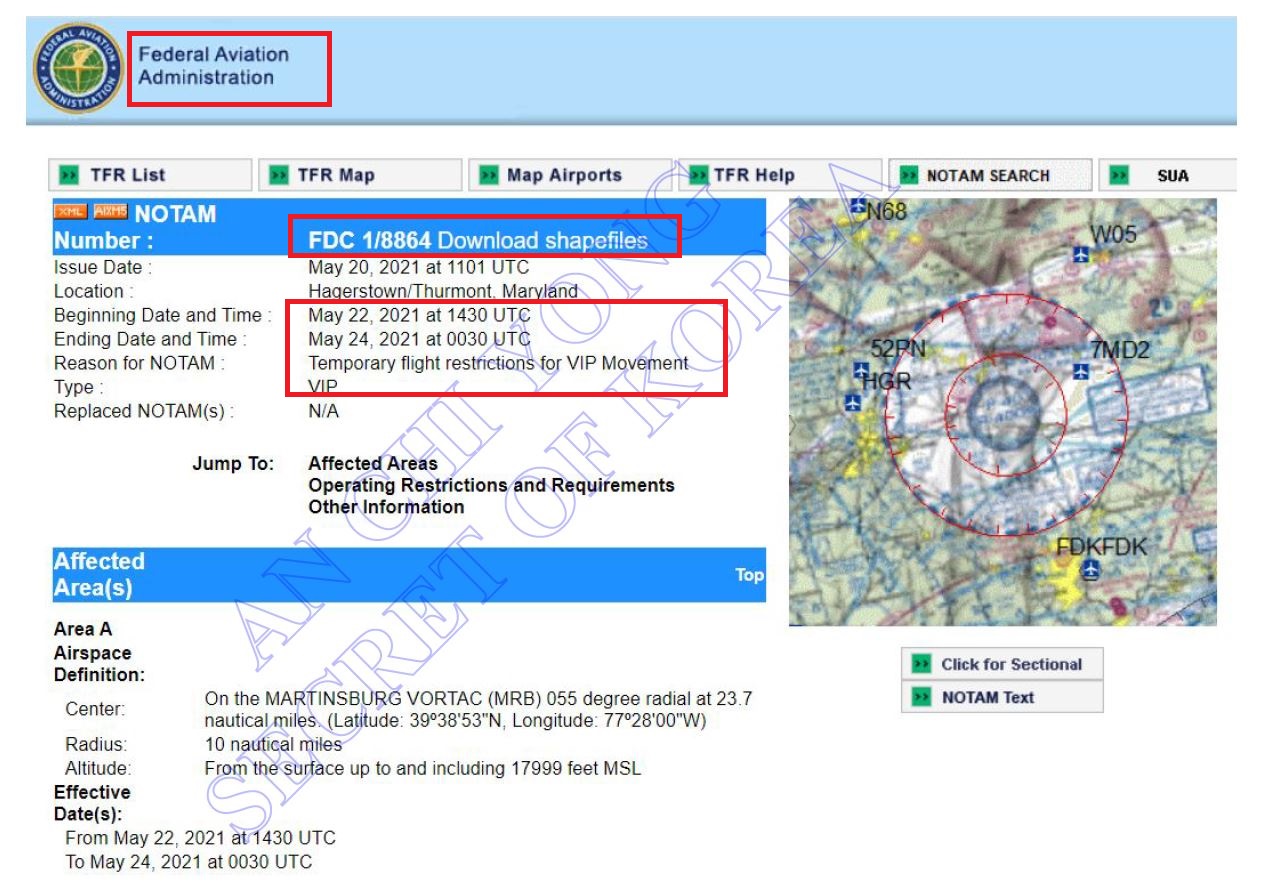Viewport: 1261px width, 894px height.
Task: Click the green arrow icon on Map Airports
Action: tap(489, 175)
